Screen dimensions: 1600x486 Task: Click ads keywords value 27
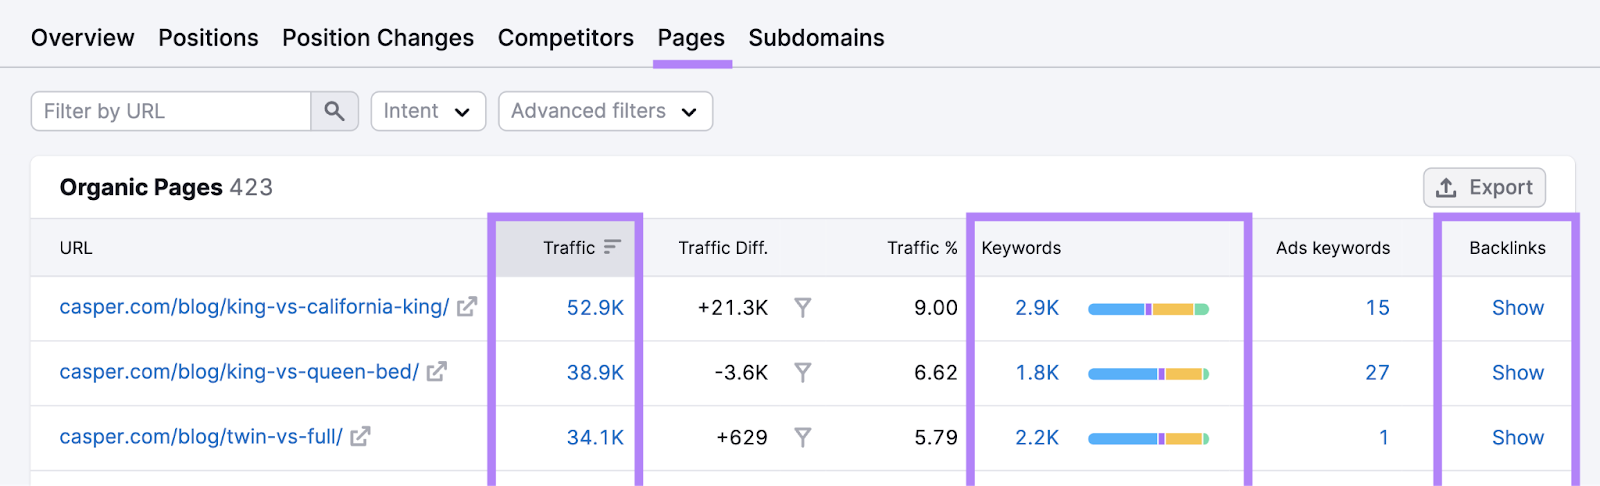point(1378,373)
